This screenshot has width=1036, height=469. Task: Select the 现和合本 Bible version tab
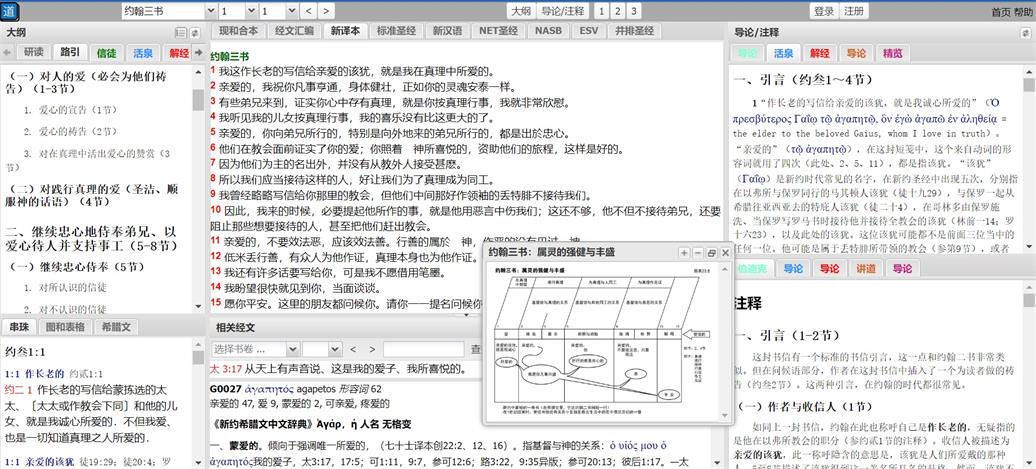239,31
